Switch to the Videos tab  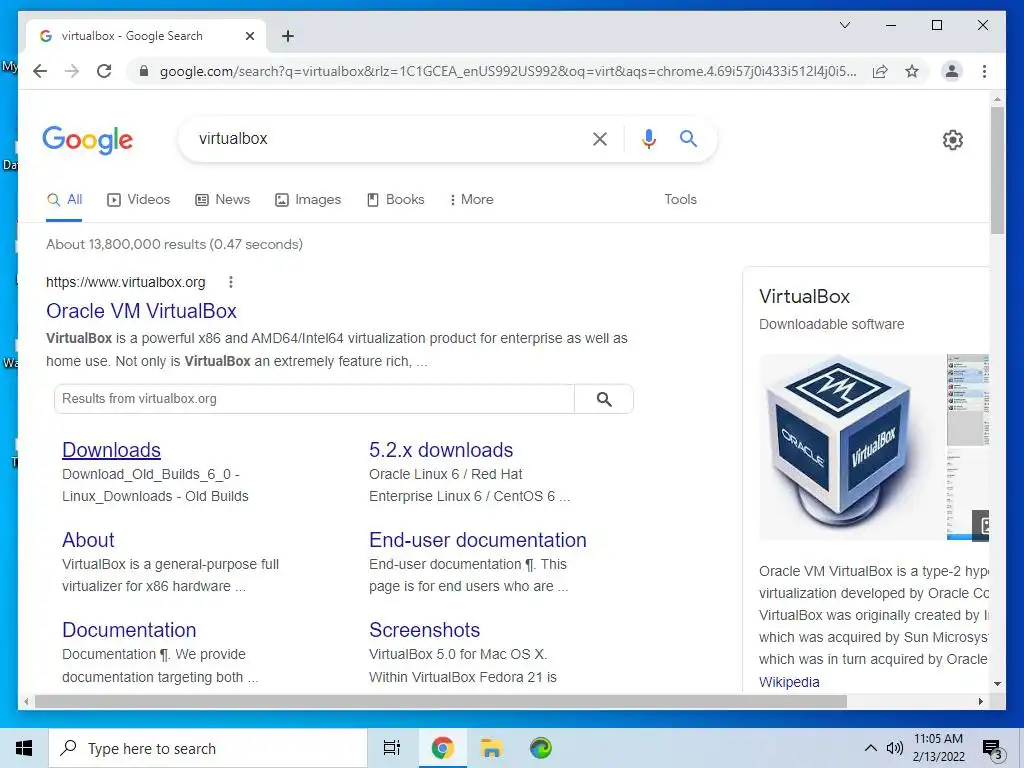click(x=138, y=200)
